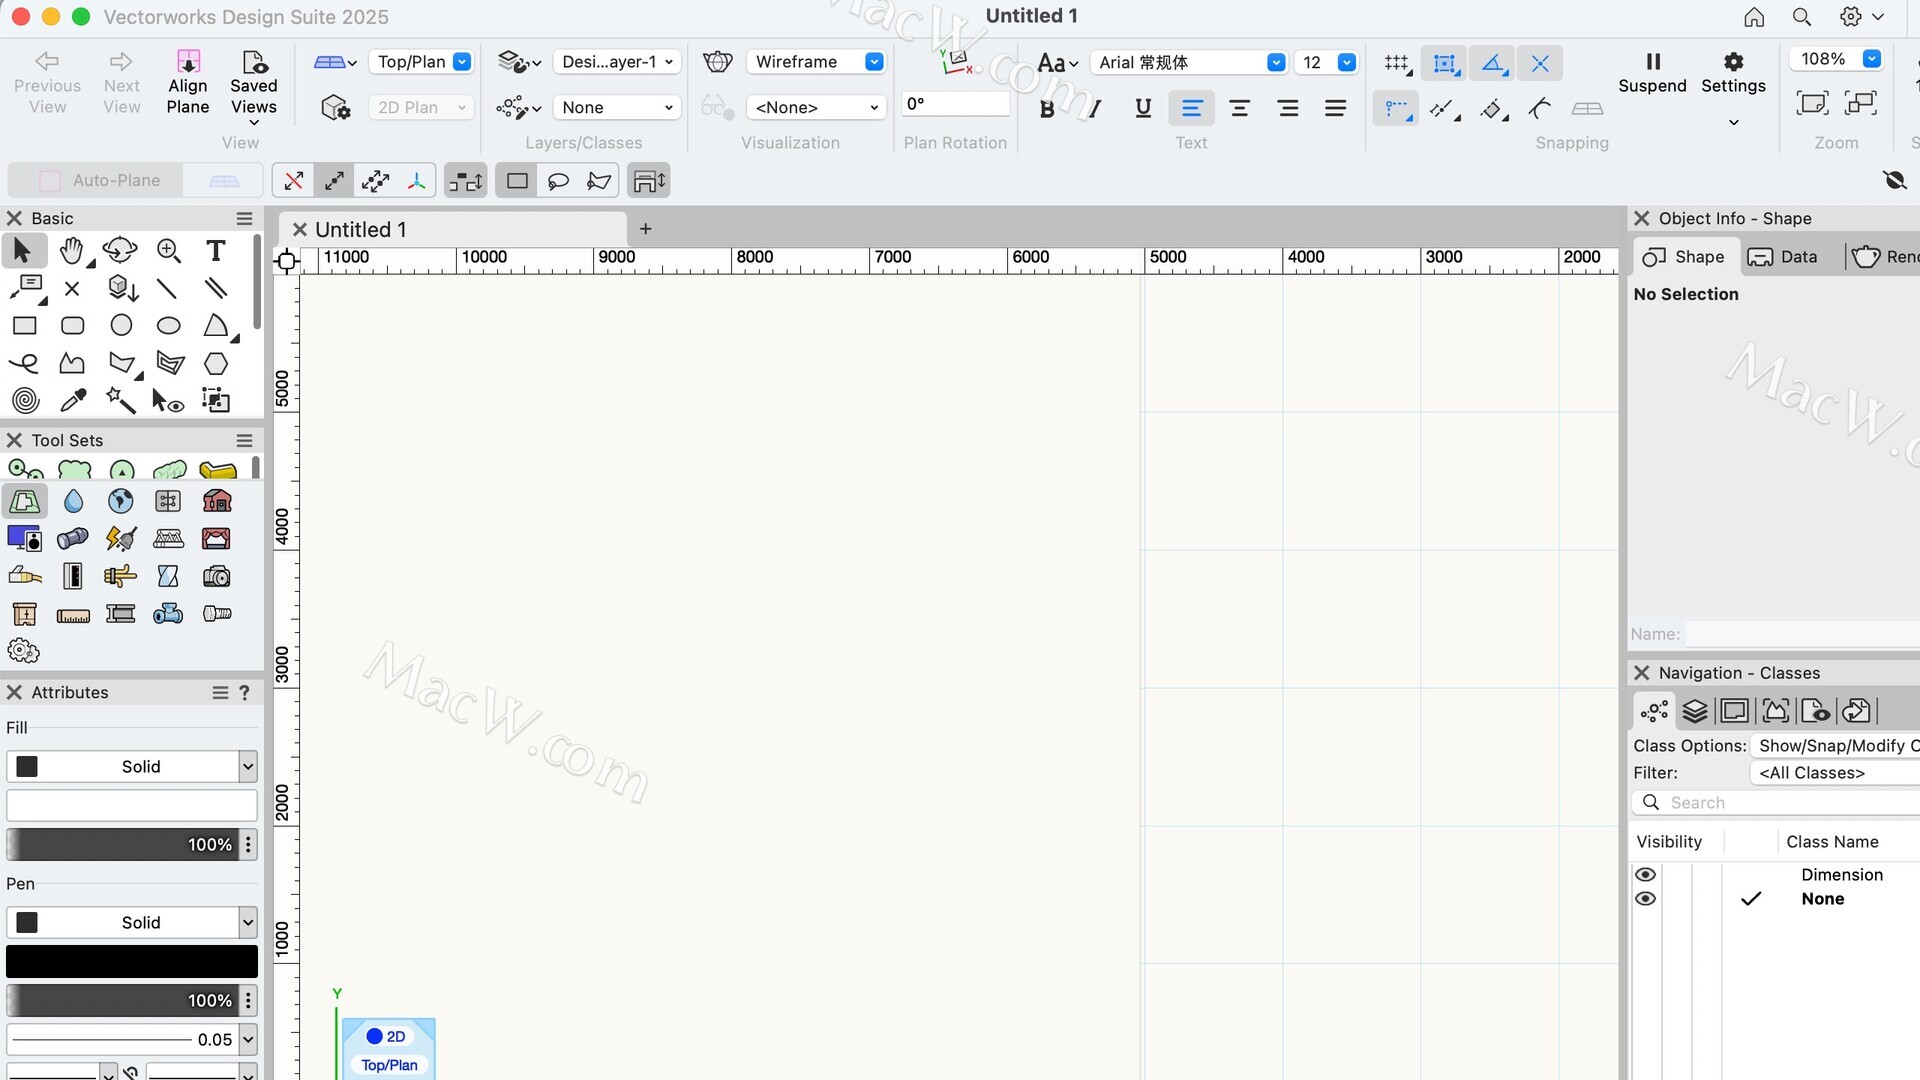Click the Bold text formatting button
The image size is (1920, 1080).
1046,109
